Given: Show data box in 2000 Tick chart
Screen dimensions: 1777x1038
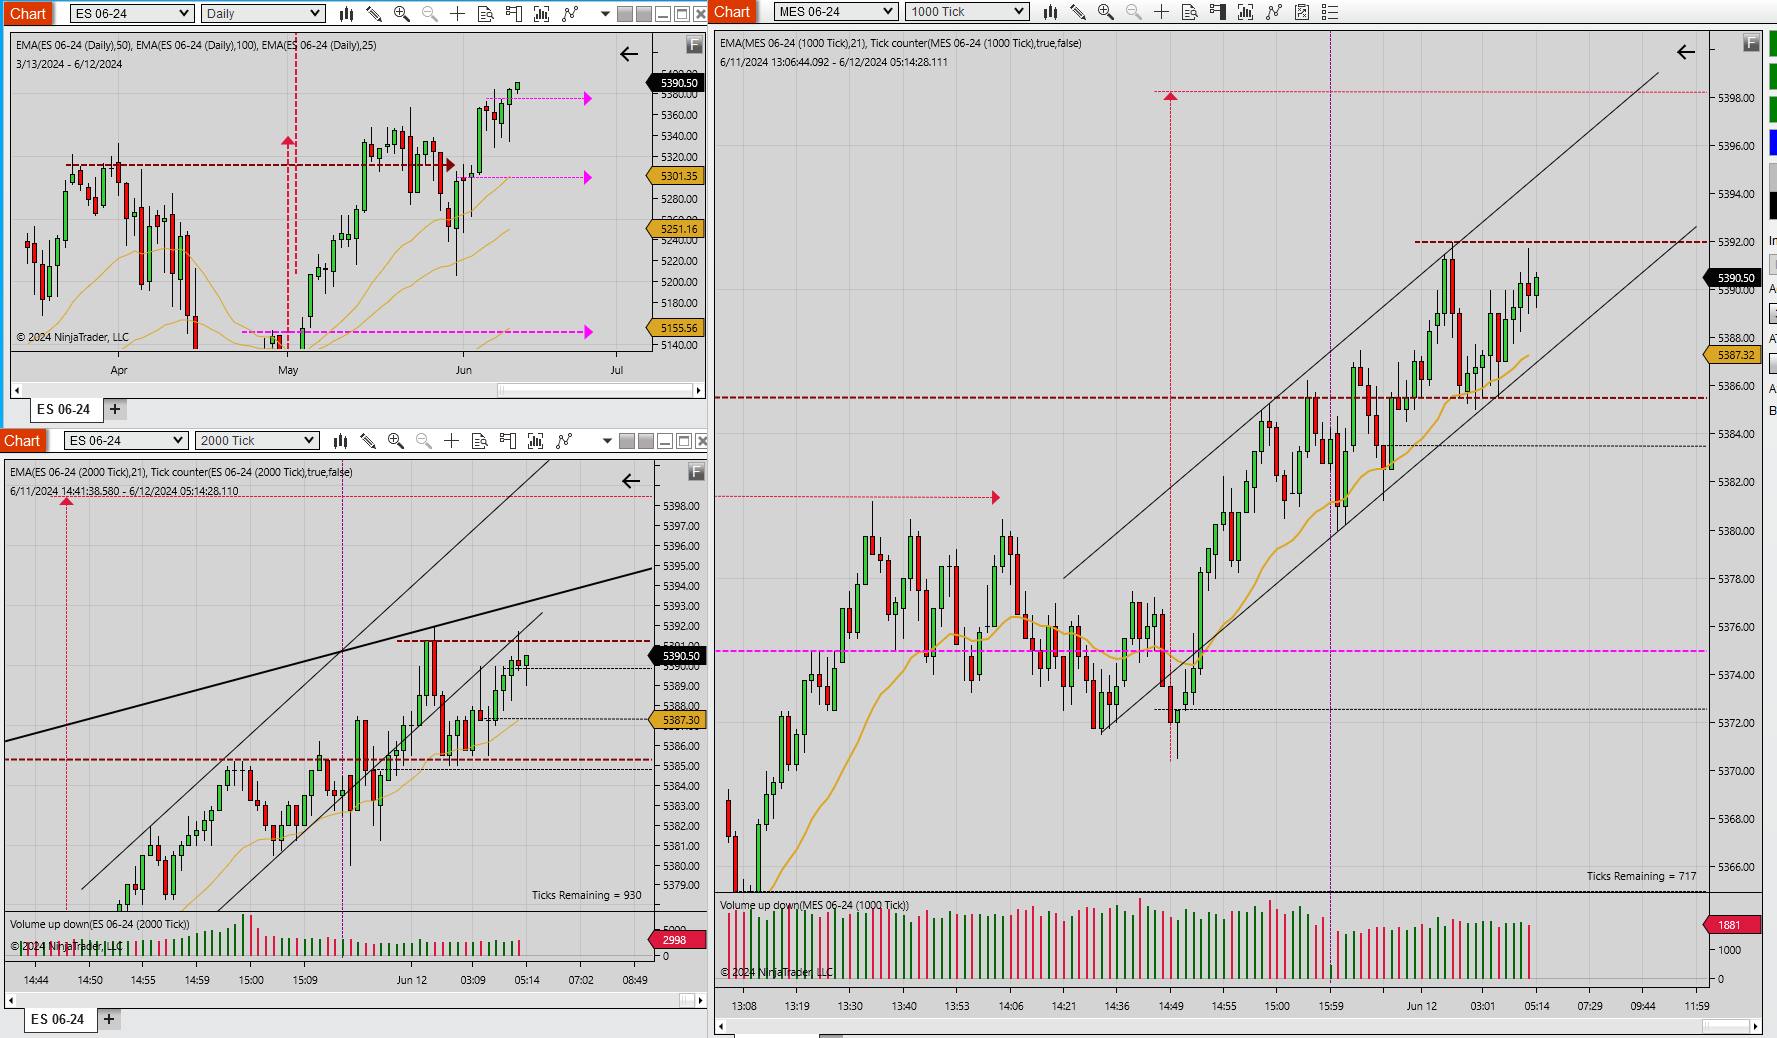Looking at the screenshot, I should pos(479,440).
